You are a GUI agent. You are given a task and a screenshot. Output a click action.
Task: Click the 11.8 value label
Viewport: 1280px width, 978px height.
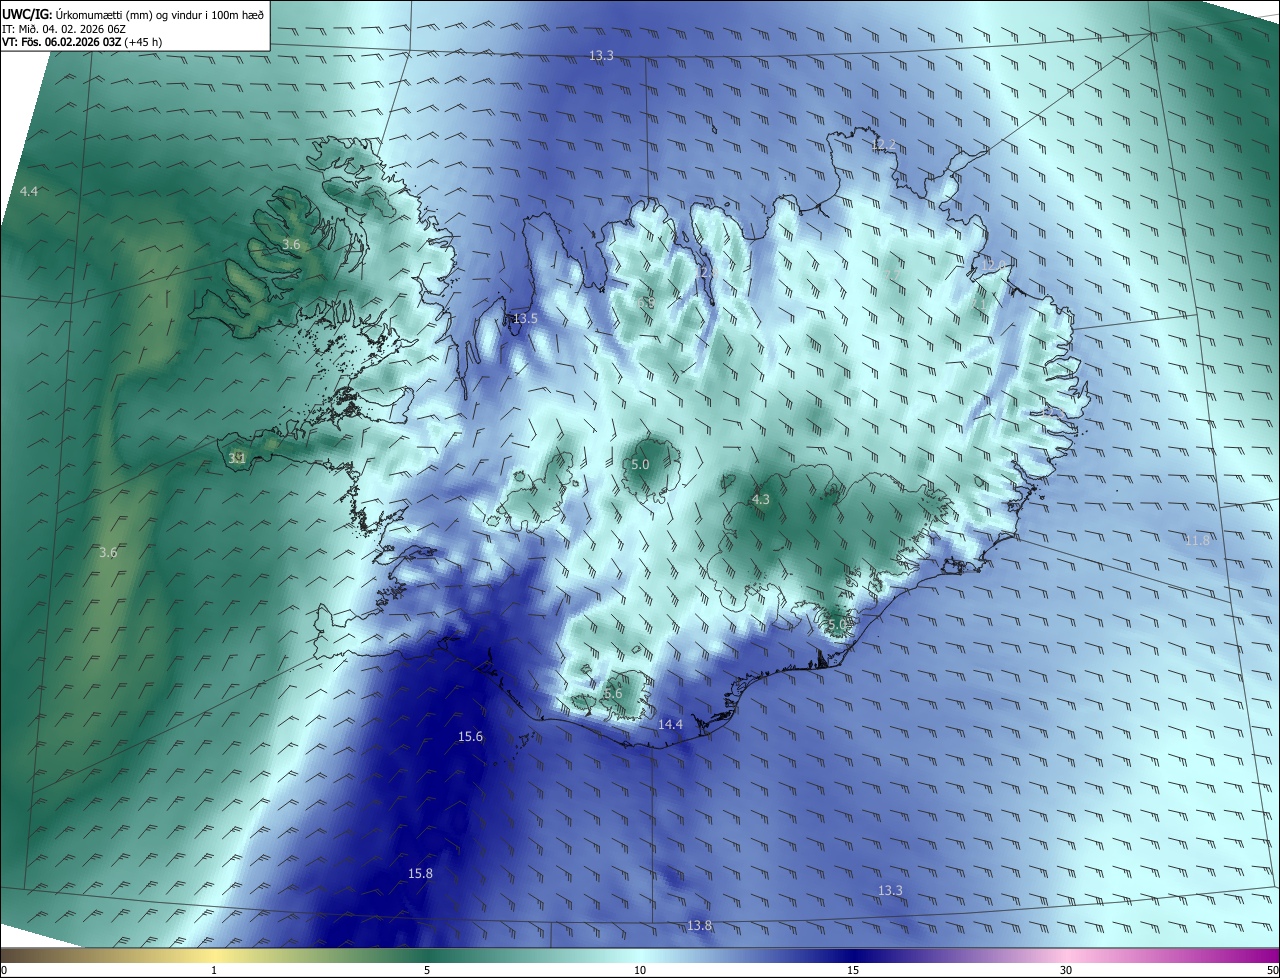[x=1198, y=541]
